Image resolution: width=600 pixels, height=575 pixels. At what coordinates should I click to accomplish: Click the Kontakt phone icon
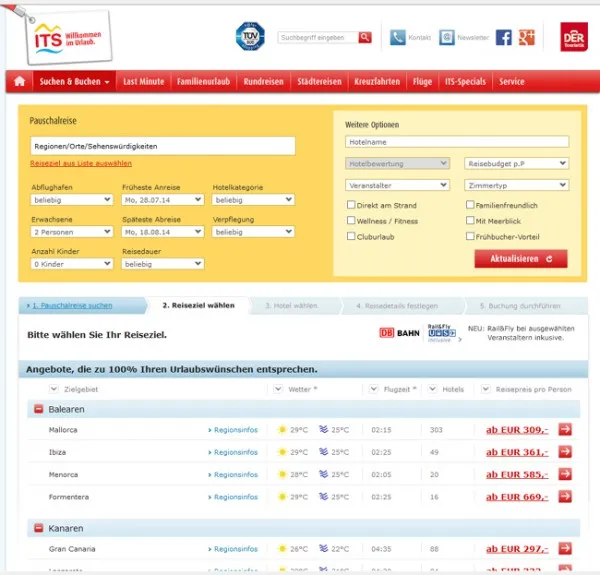(x=398, y=37)
